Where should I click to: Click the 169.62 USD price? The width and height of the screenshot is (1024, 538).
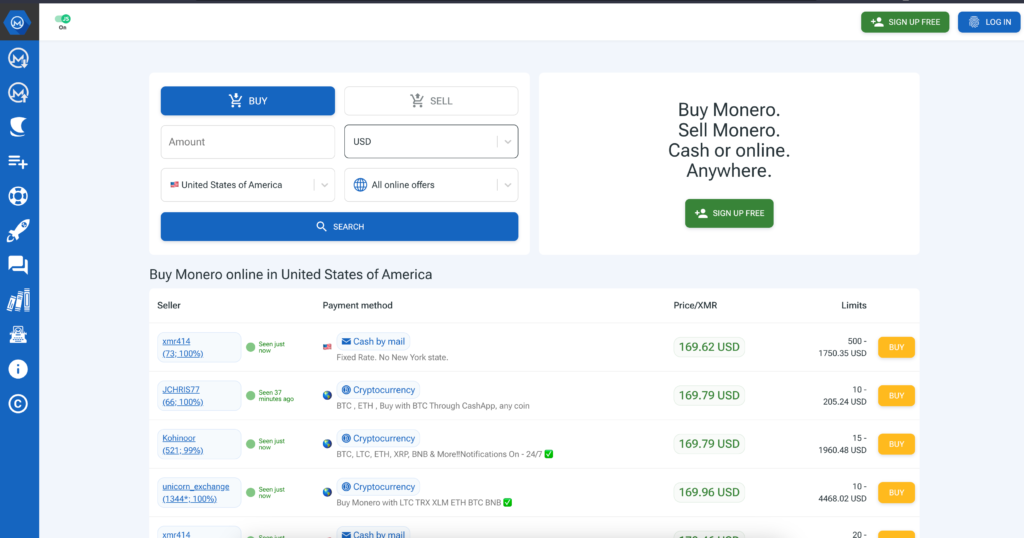[709, 347]
